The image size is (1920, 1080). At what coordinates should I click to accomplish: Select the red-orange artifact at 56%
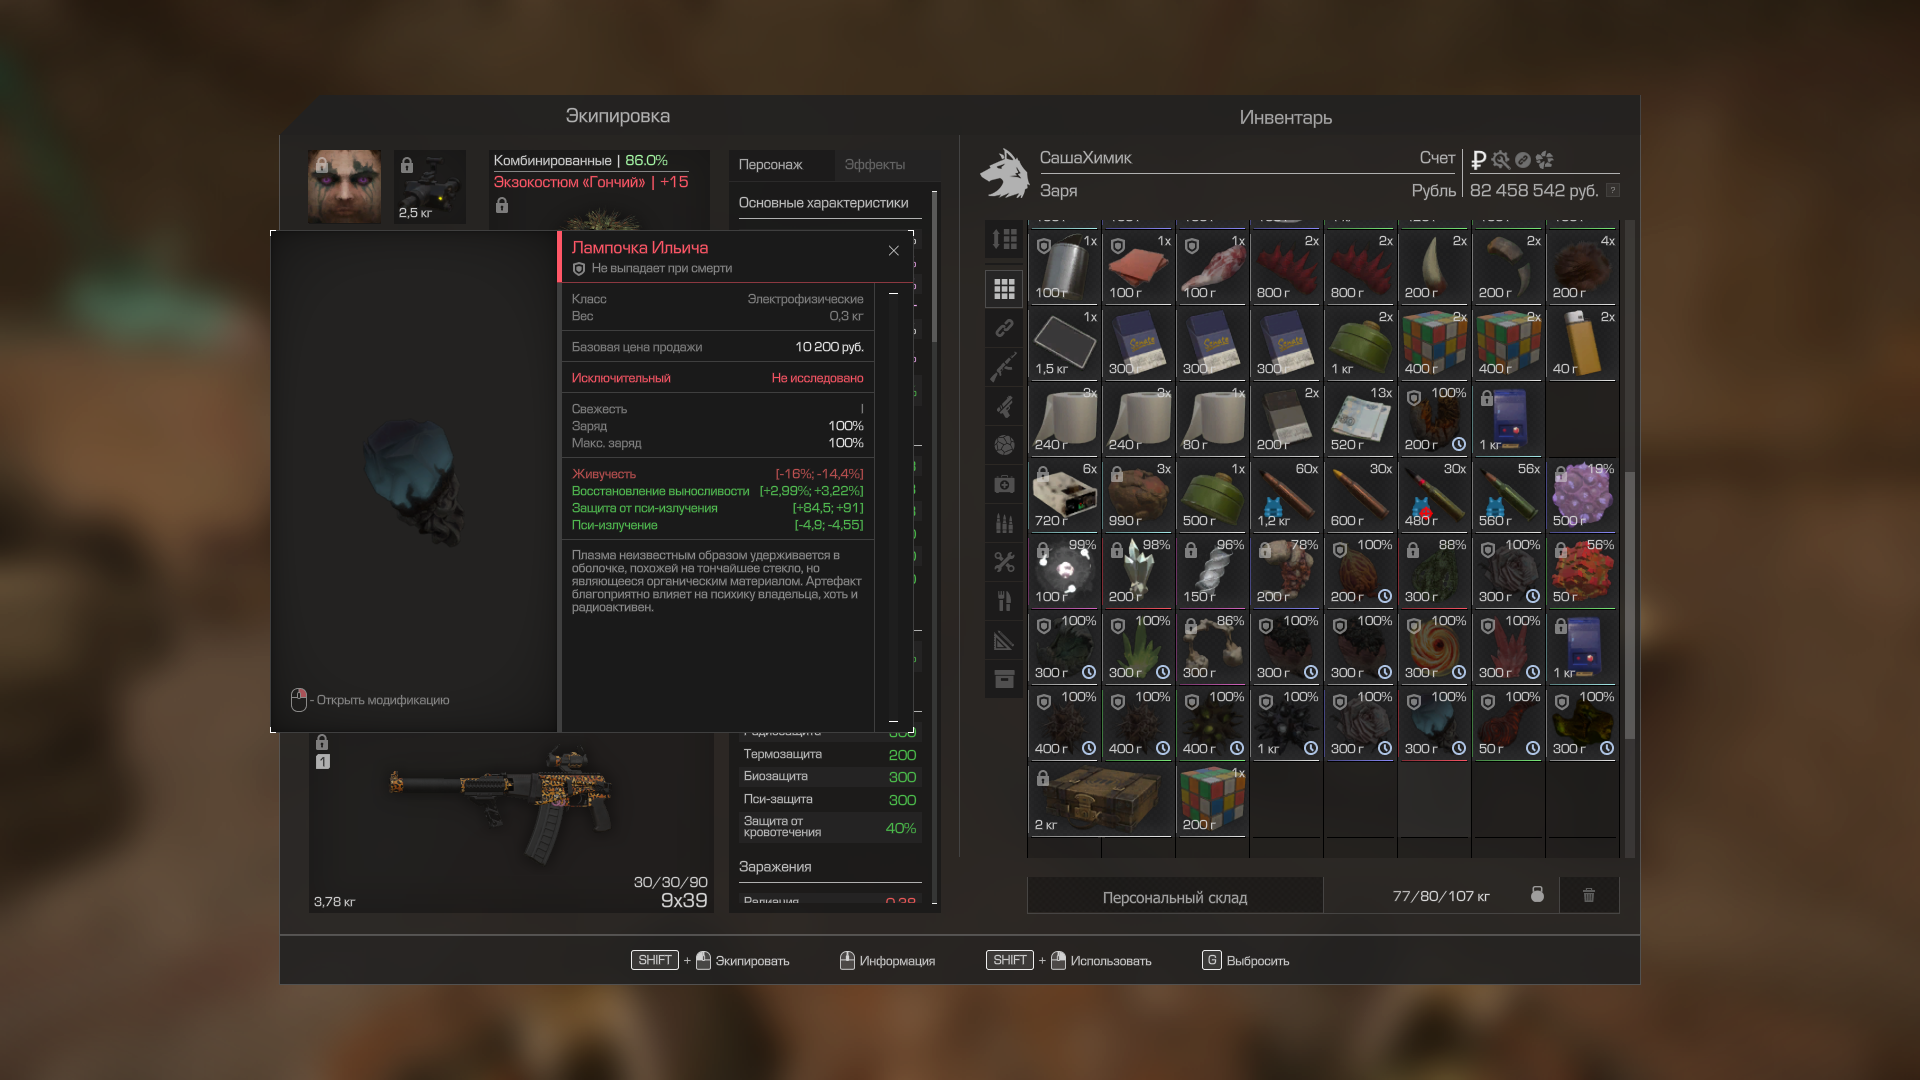pos(1583,571)
